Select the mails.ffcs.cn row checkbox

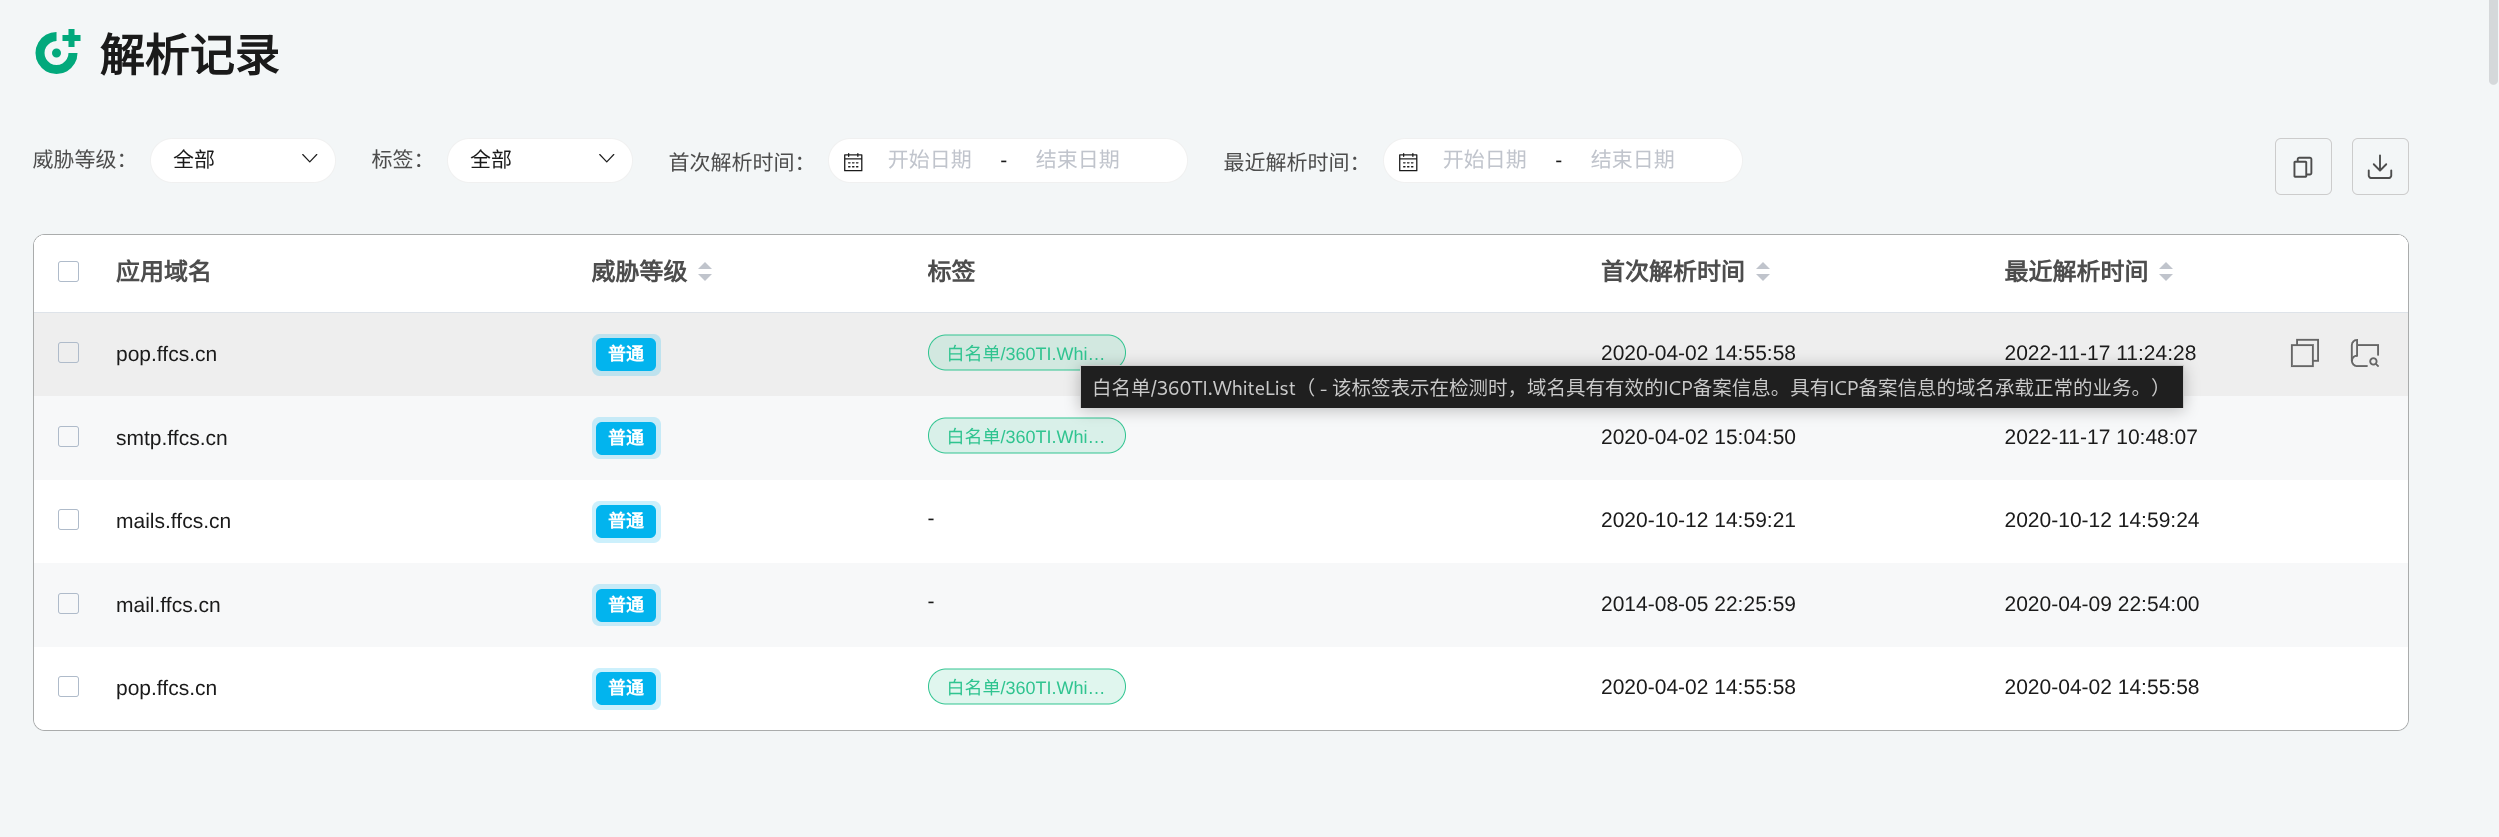coord(68,520)
